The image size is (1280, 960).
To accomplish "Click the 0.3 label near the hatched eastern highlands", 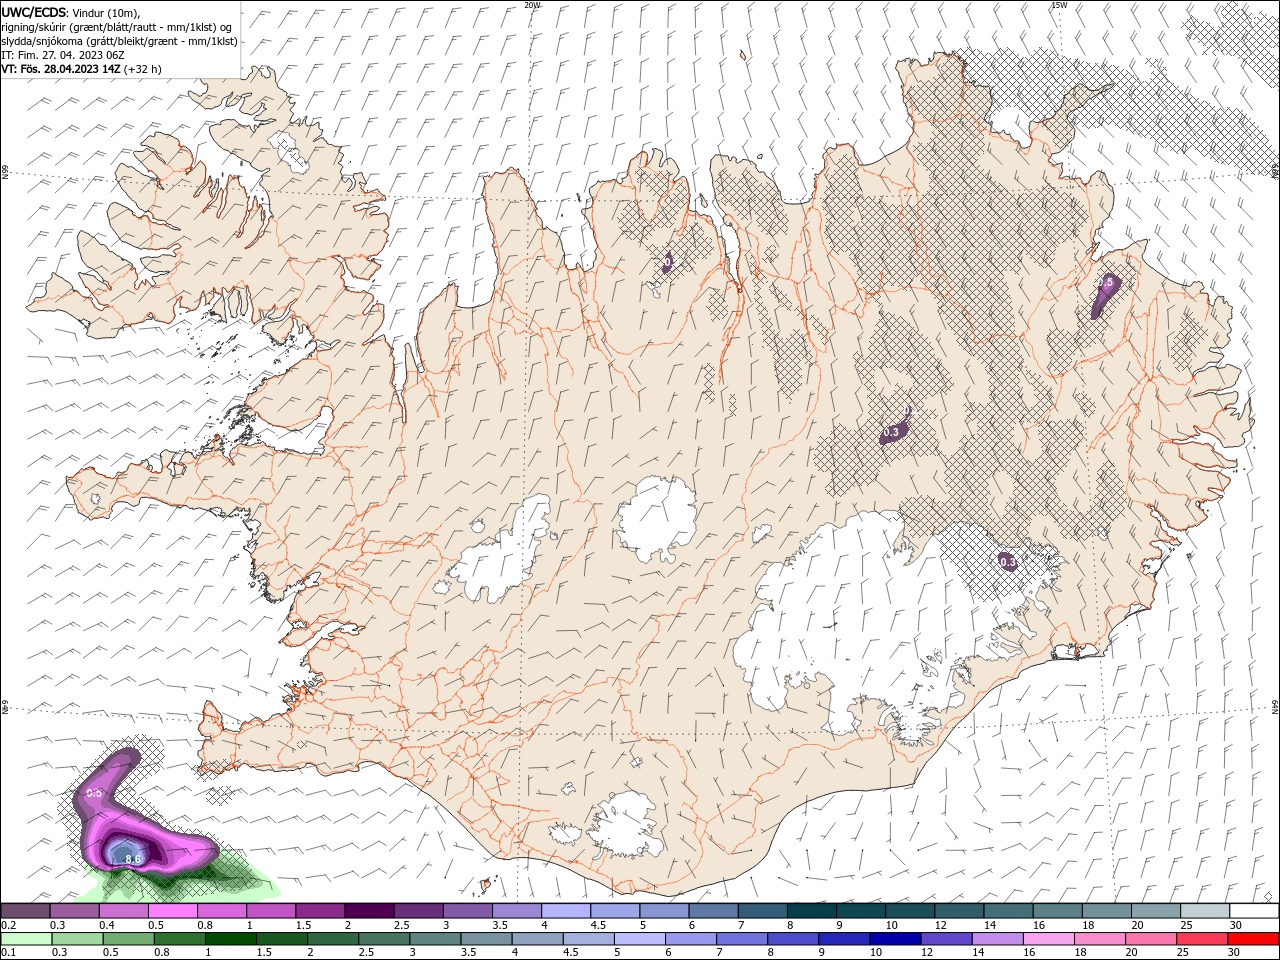I will (891, 431).
